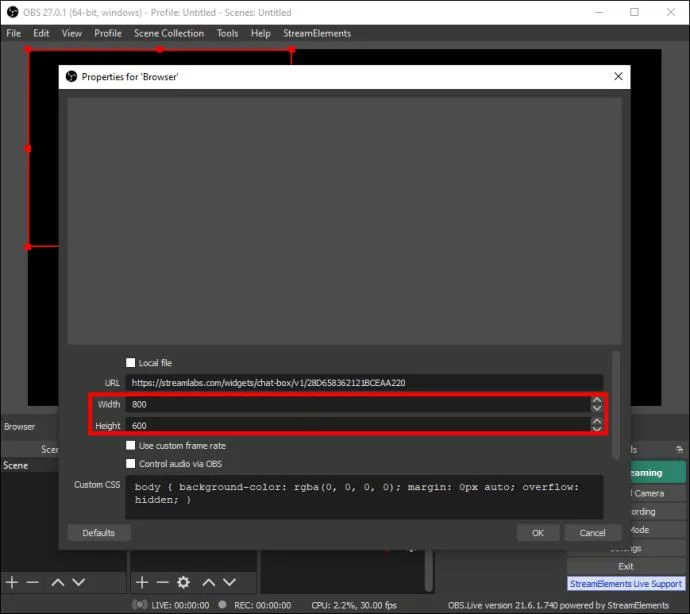
Task: Open the Tools menu
Action: (228, 33)
